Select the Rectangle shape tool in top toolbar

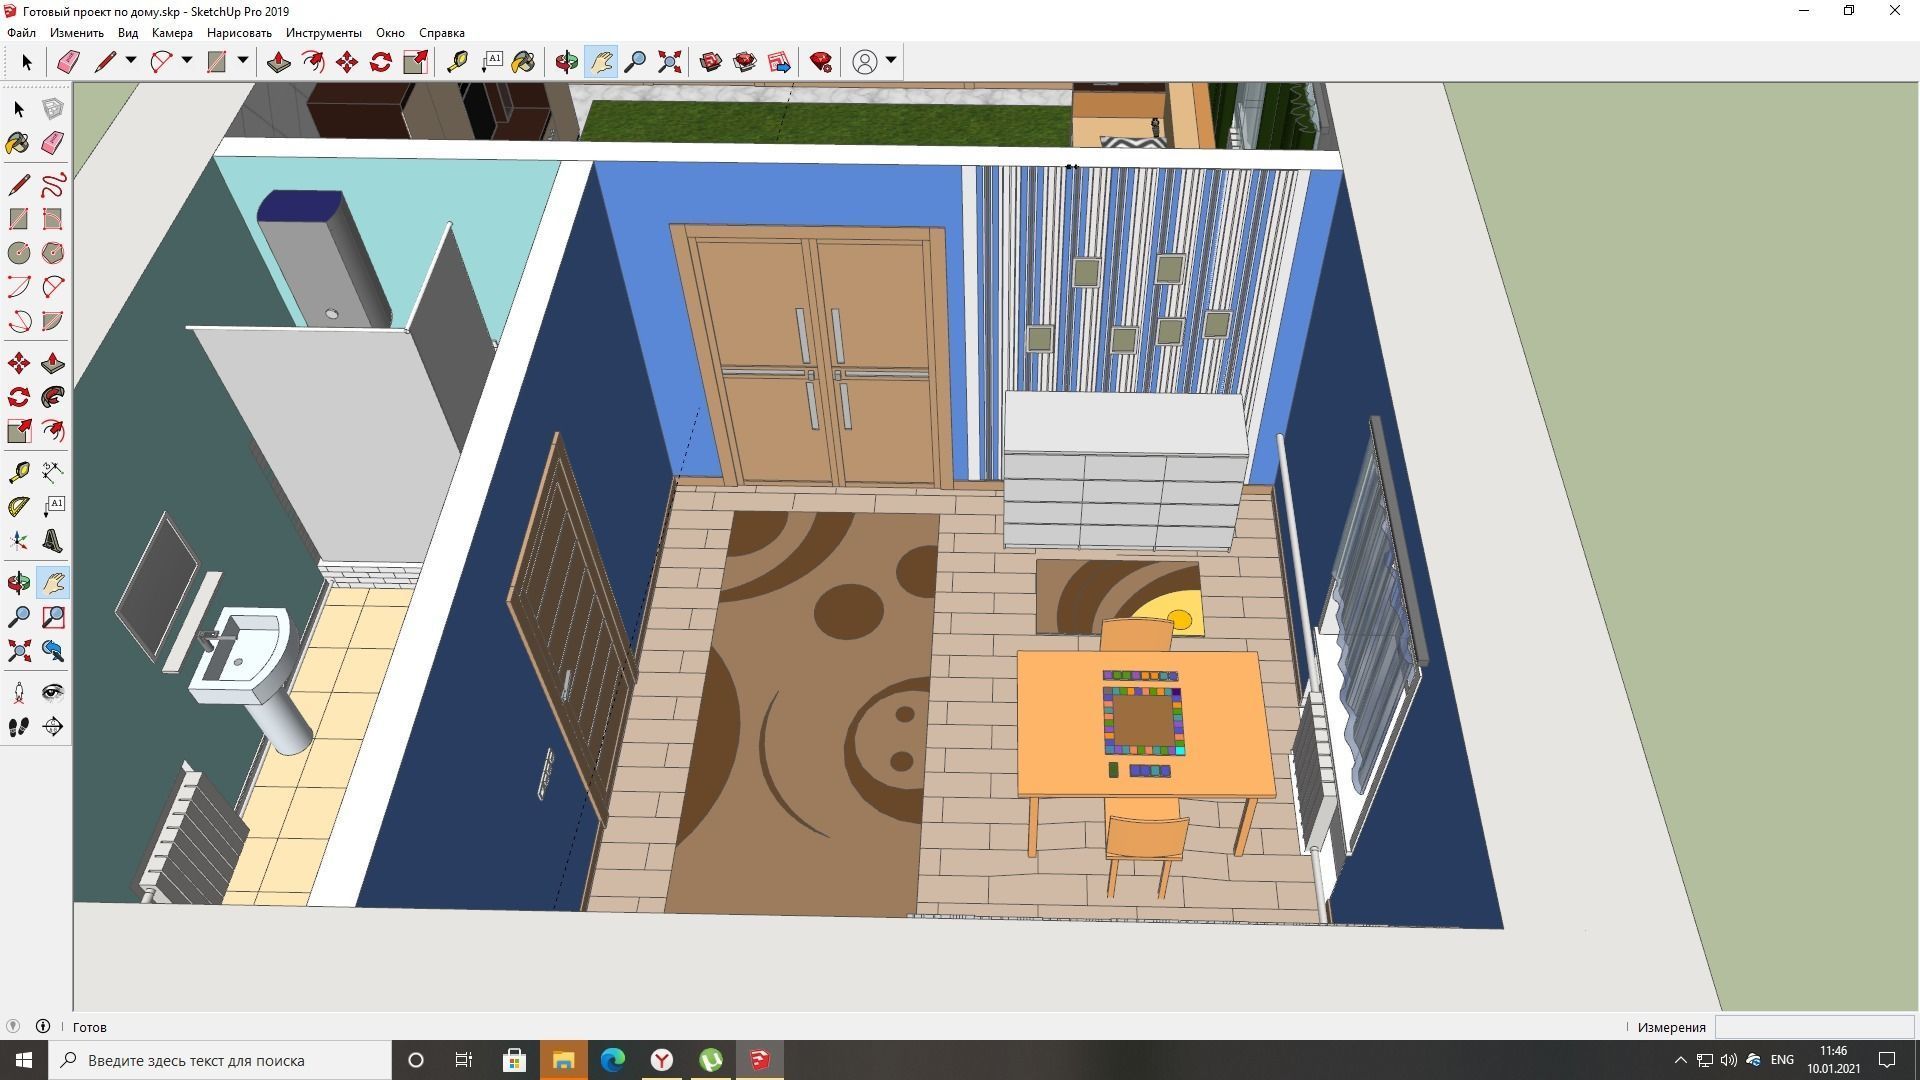pyautogui.click(x=216, y=62)
